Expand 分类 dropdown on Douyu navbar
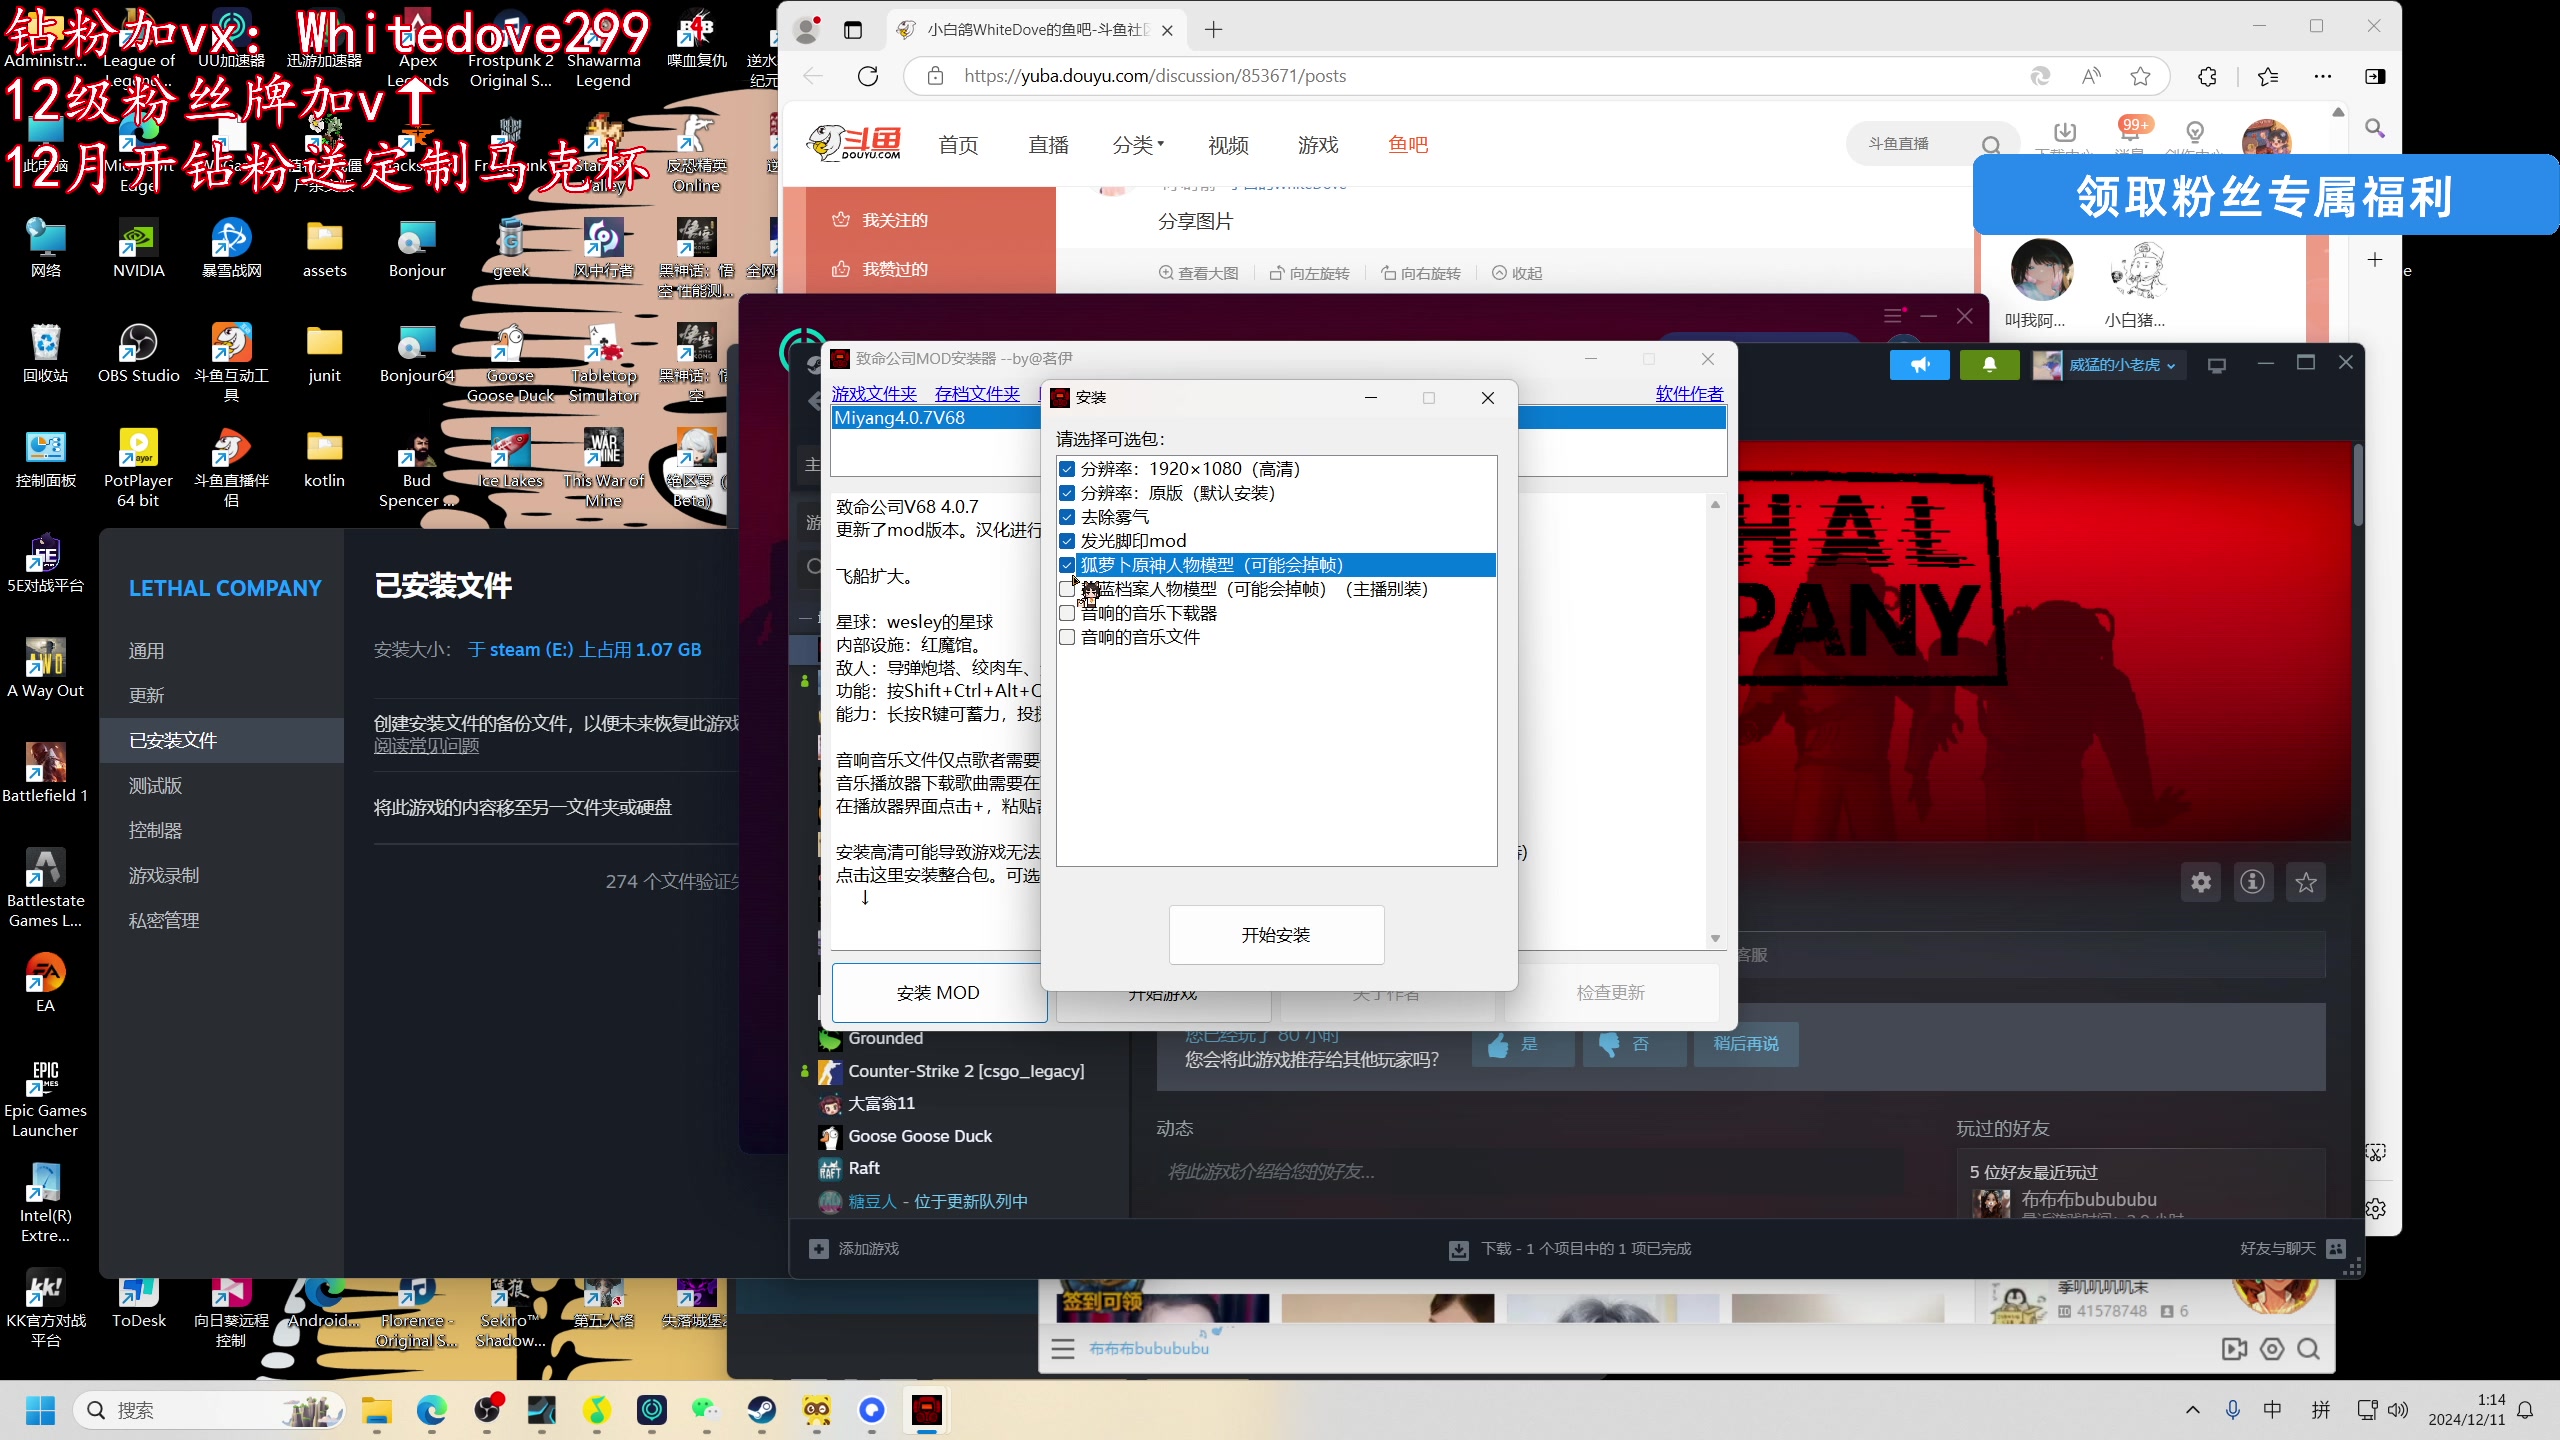The width and height of the screenshot is (2560, 1440). [1138, 145]
